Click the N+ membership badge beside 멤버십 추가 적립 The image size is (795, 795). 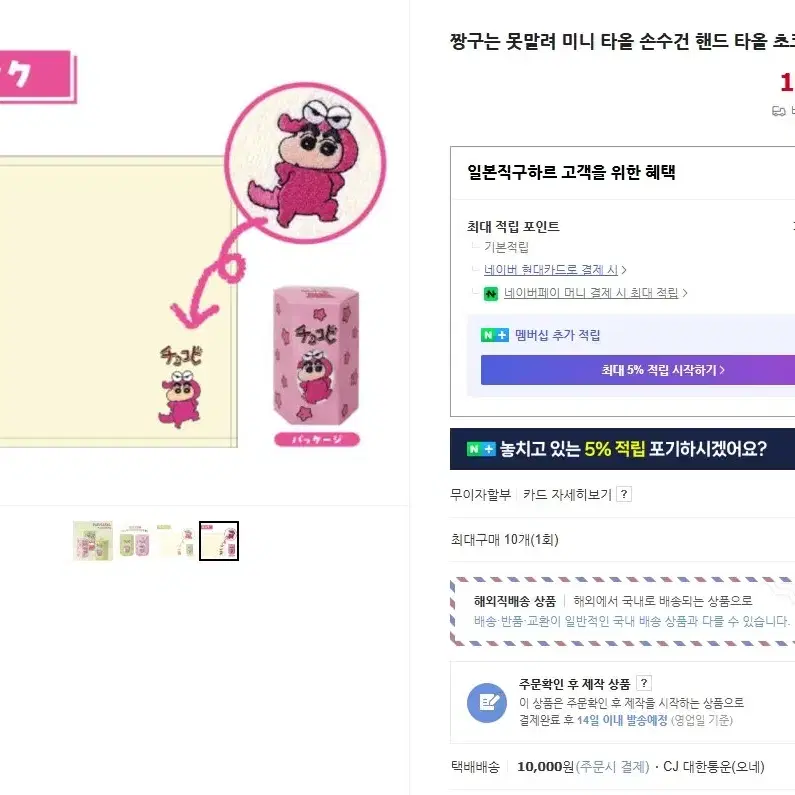click(494, 335)
